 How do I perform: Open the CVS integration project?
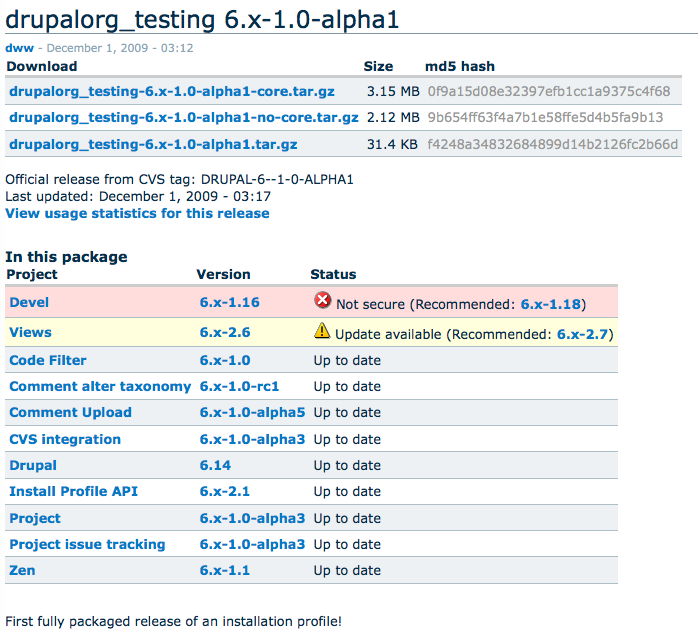[x=65, y=440]
